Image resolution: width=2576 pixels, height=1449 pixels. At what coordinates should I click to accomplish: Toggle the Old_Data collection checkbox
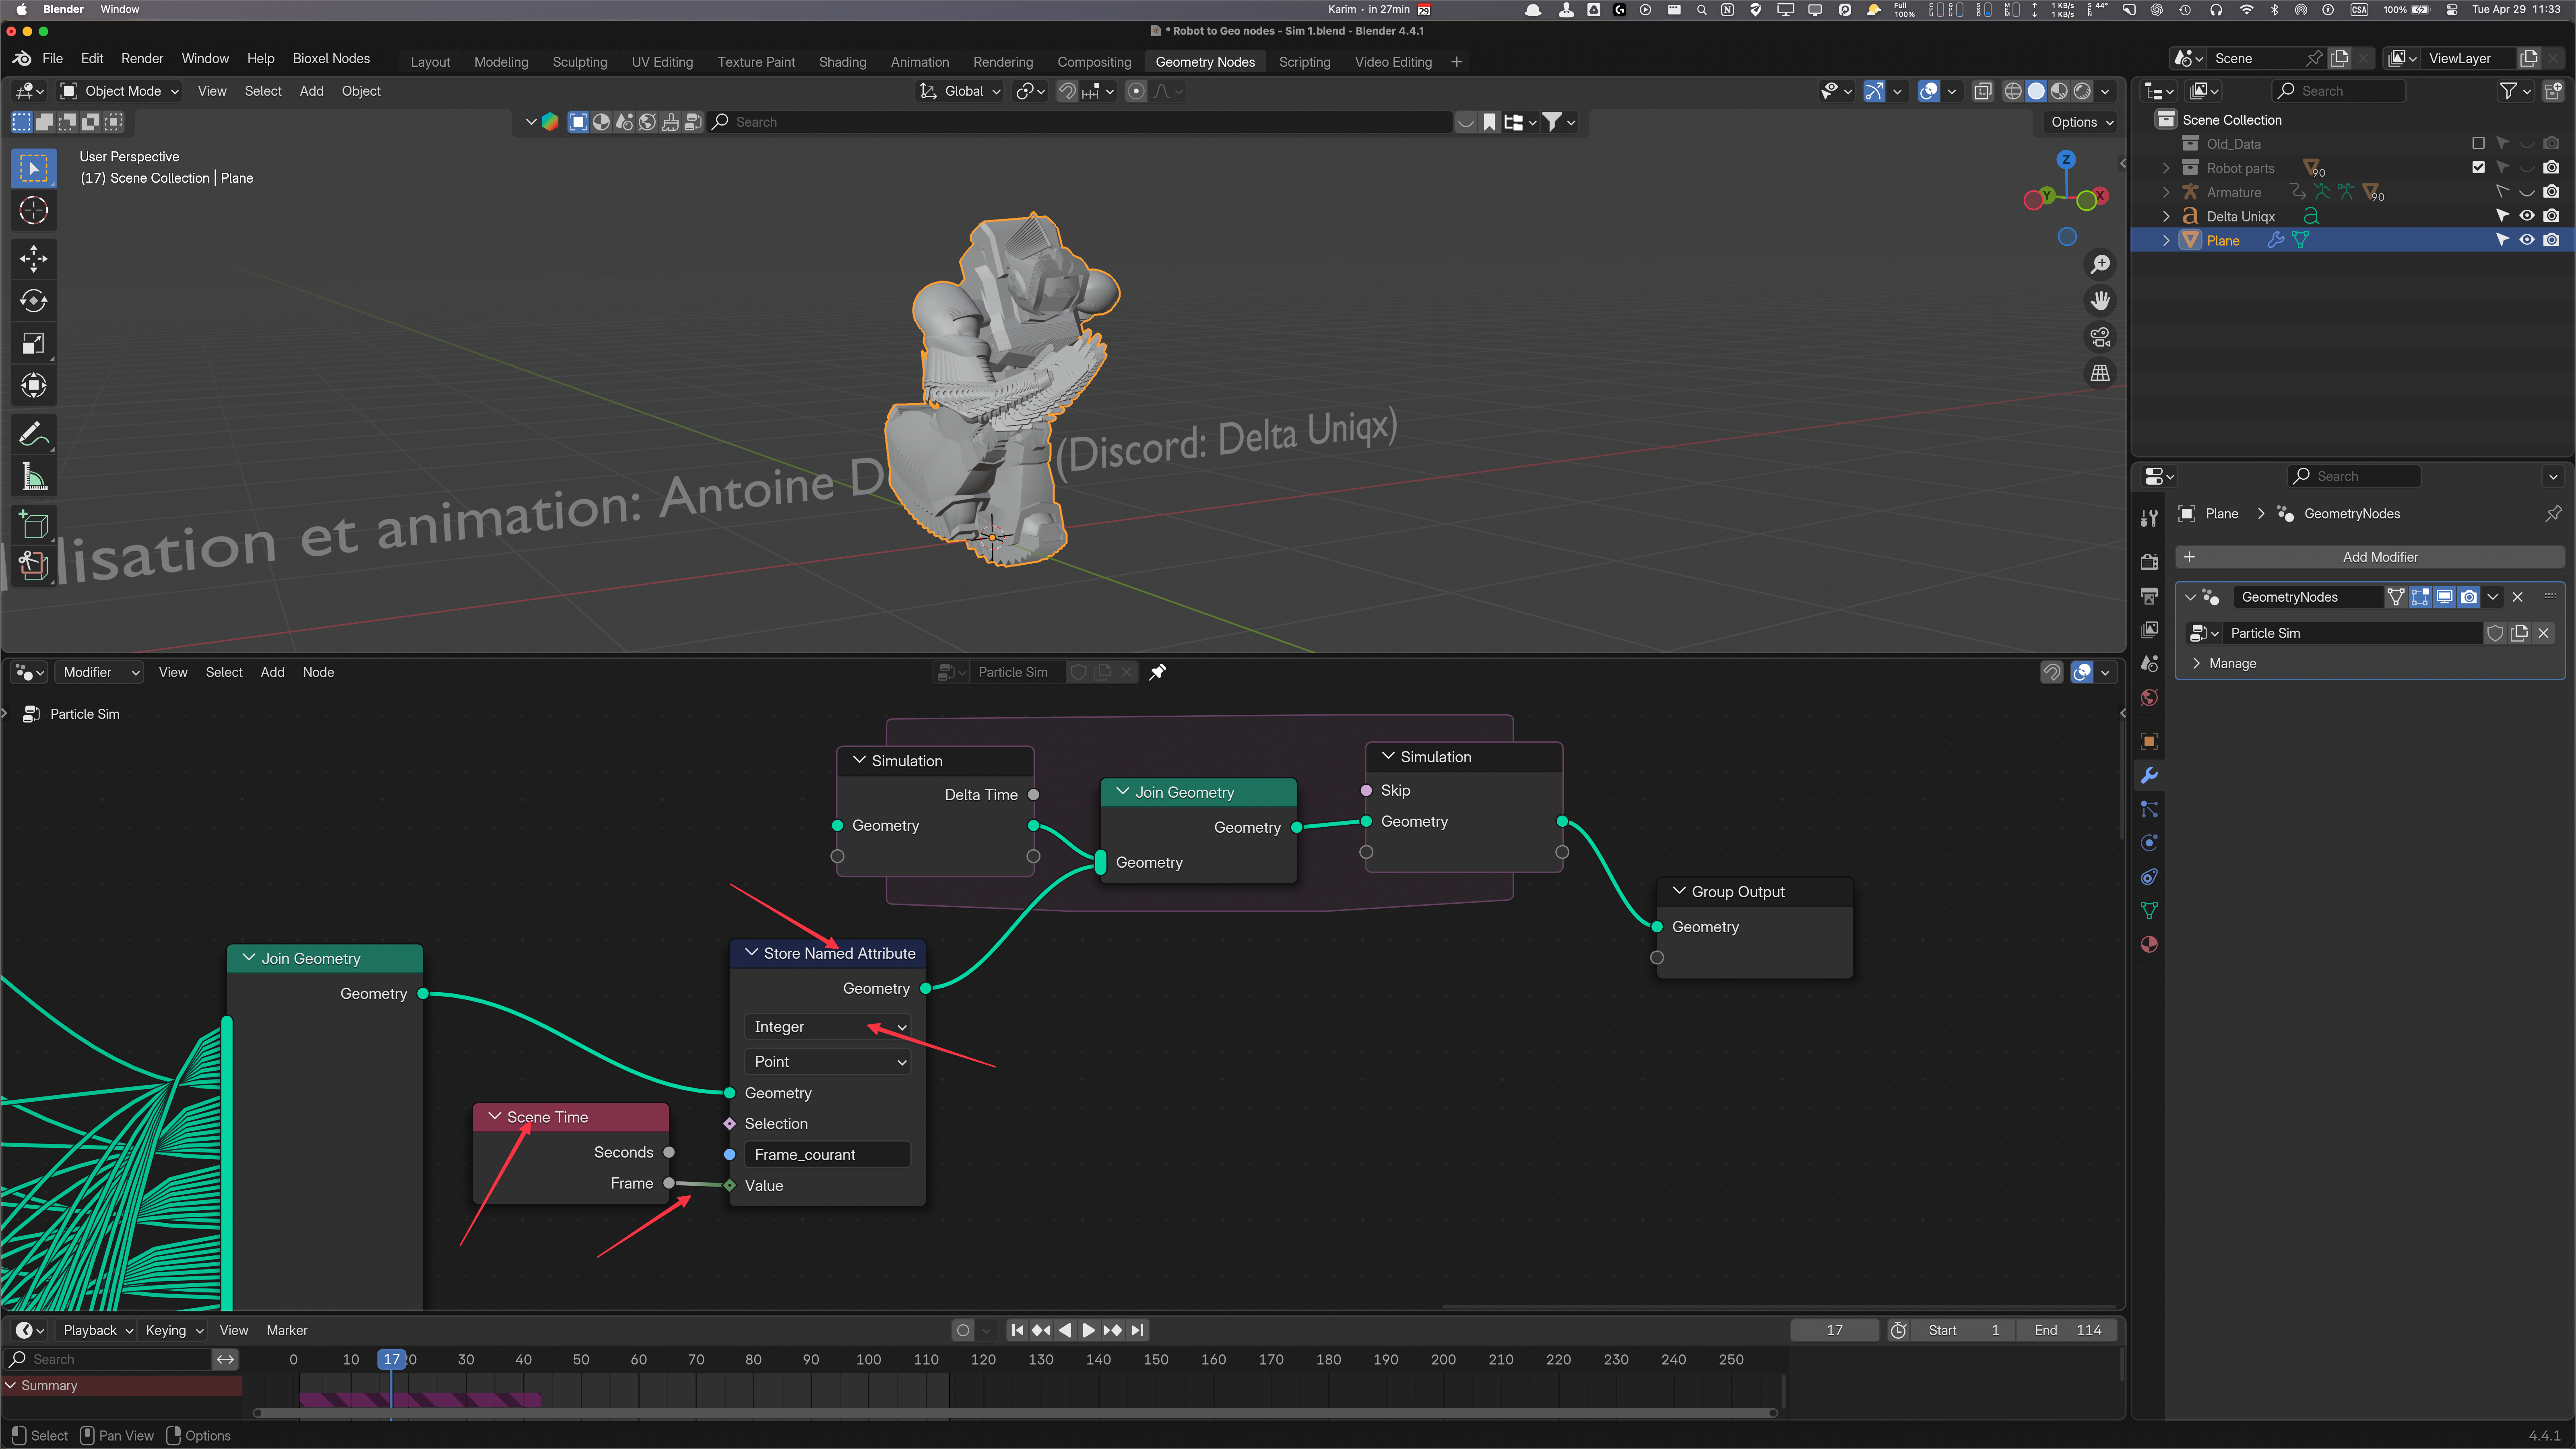click(x=2478, y=144)
